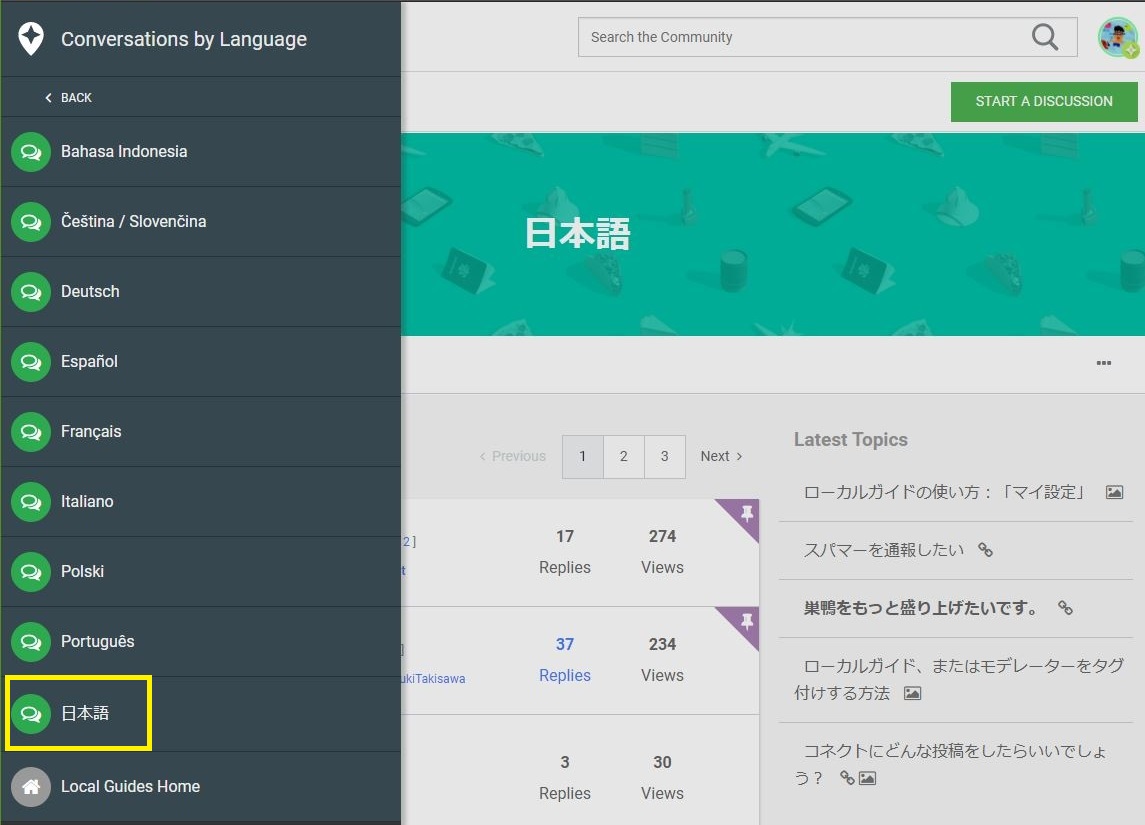This screenshot has height=825, width=1145.
Task: Click the Conversations by Language title
Action: tap(184, 39)
